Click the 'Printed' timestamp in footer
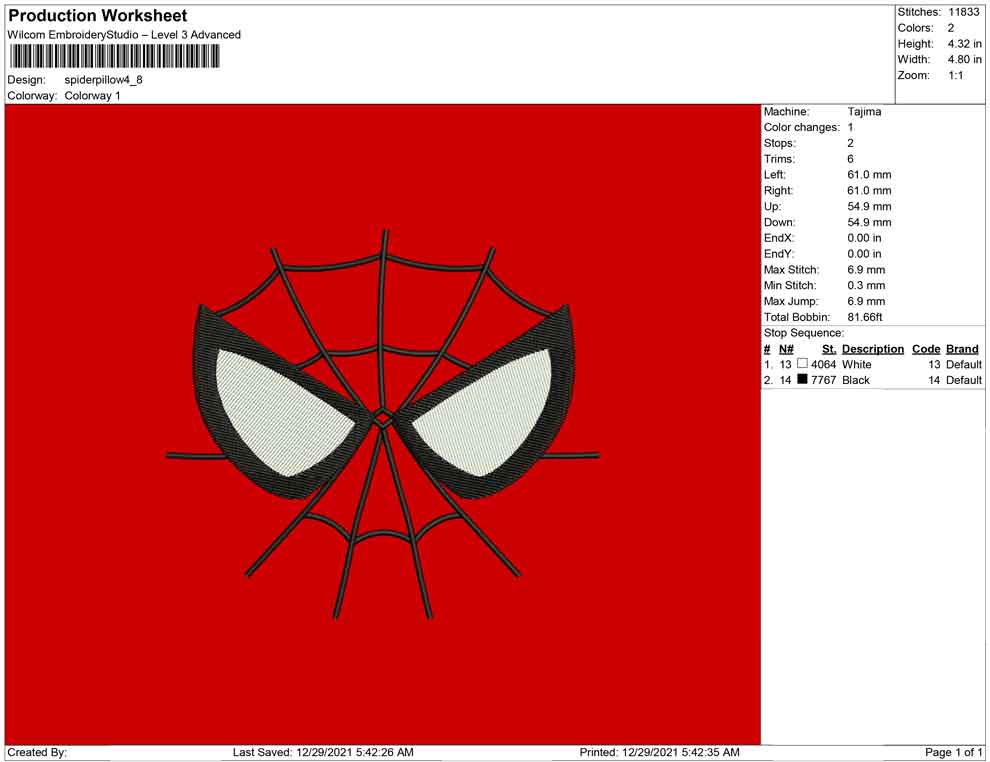This screenshot has height=762, width=990. [x=659, y=752]
